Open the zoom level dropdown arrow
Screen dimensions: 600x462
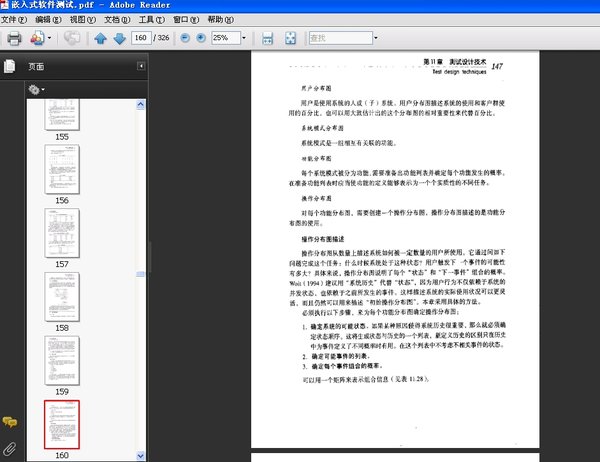click(244, 38)
